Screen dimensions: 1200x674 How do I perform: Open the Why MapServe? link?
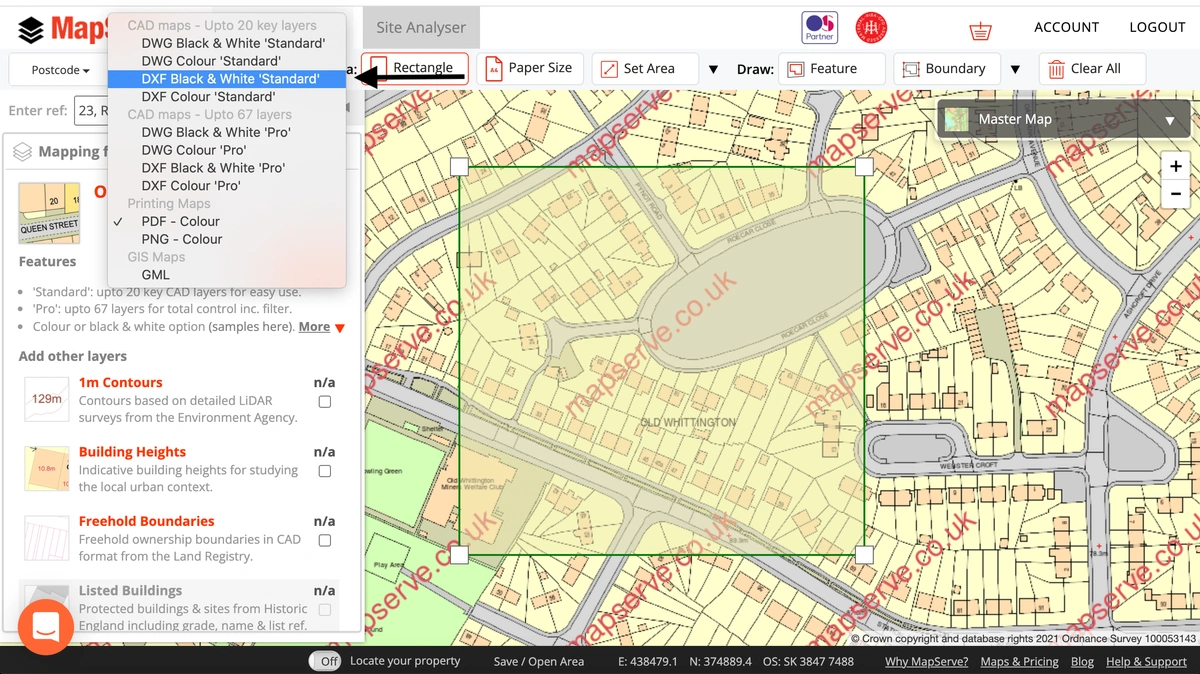point(926,661)
